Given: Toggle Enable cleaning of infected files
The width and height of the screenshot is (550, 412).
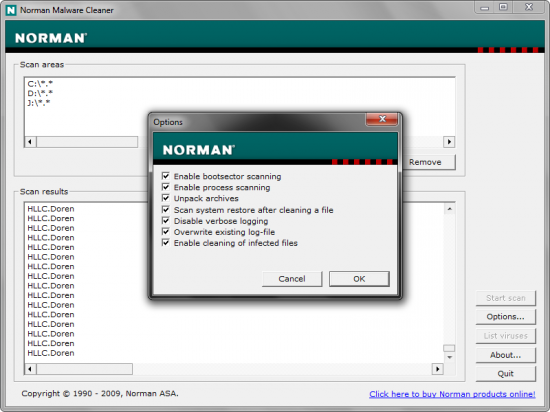Looking at the screenshot, I should point(166,243).
